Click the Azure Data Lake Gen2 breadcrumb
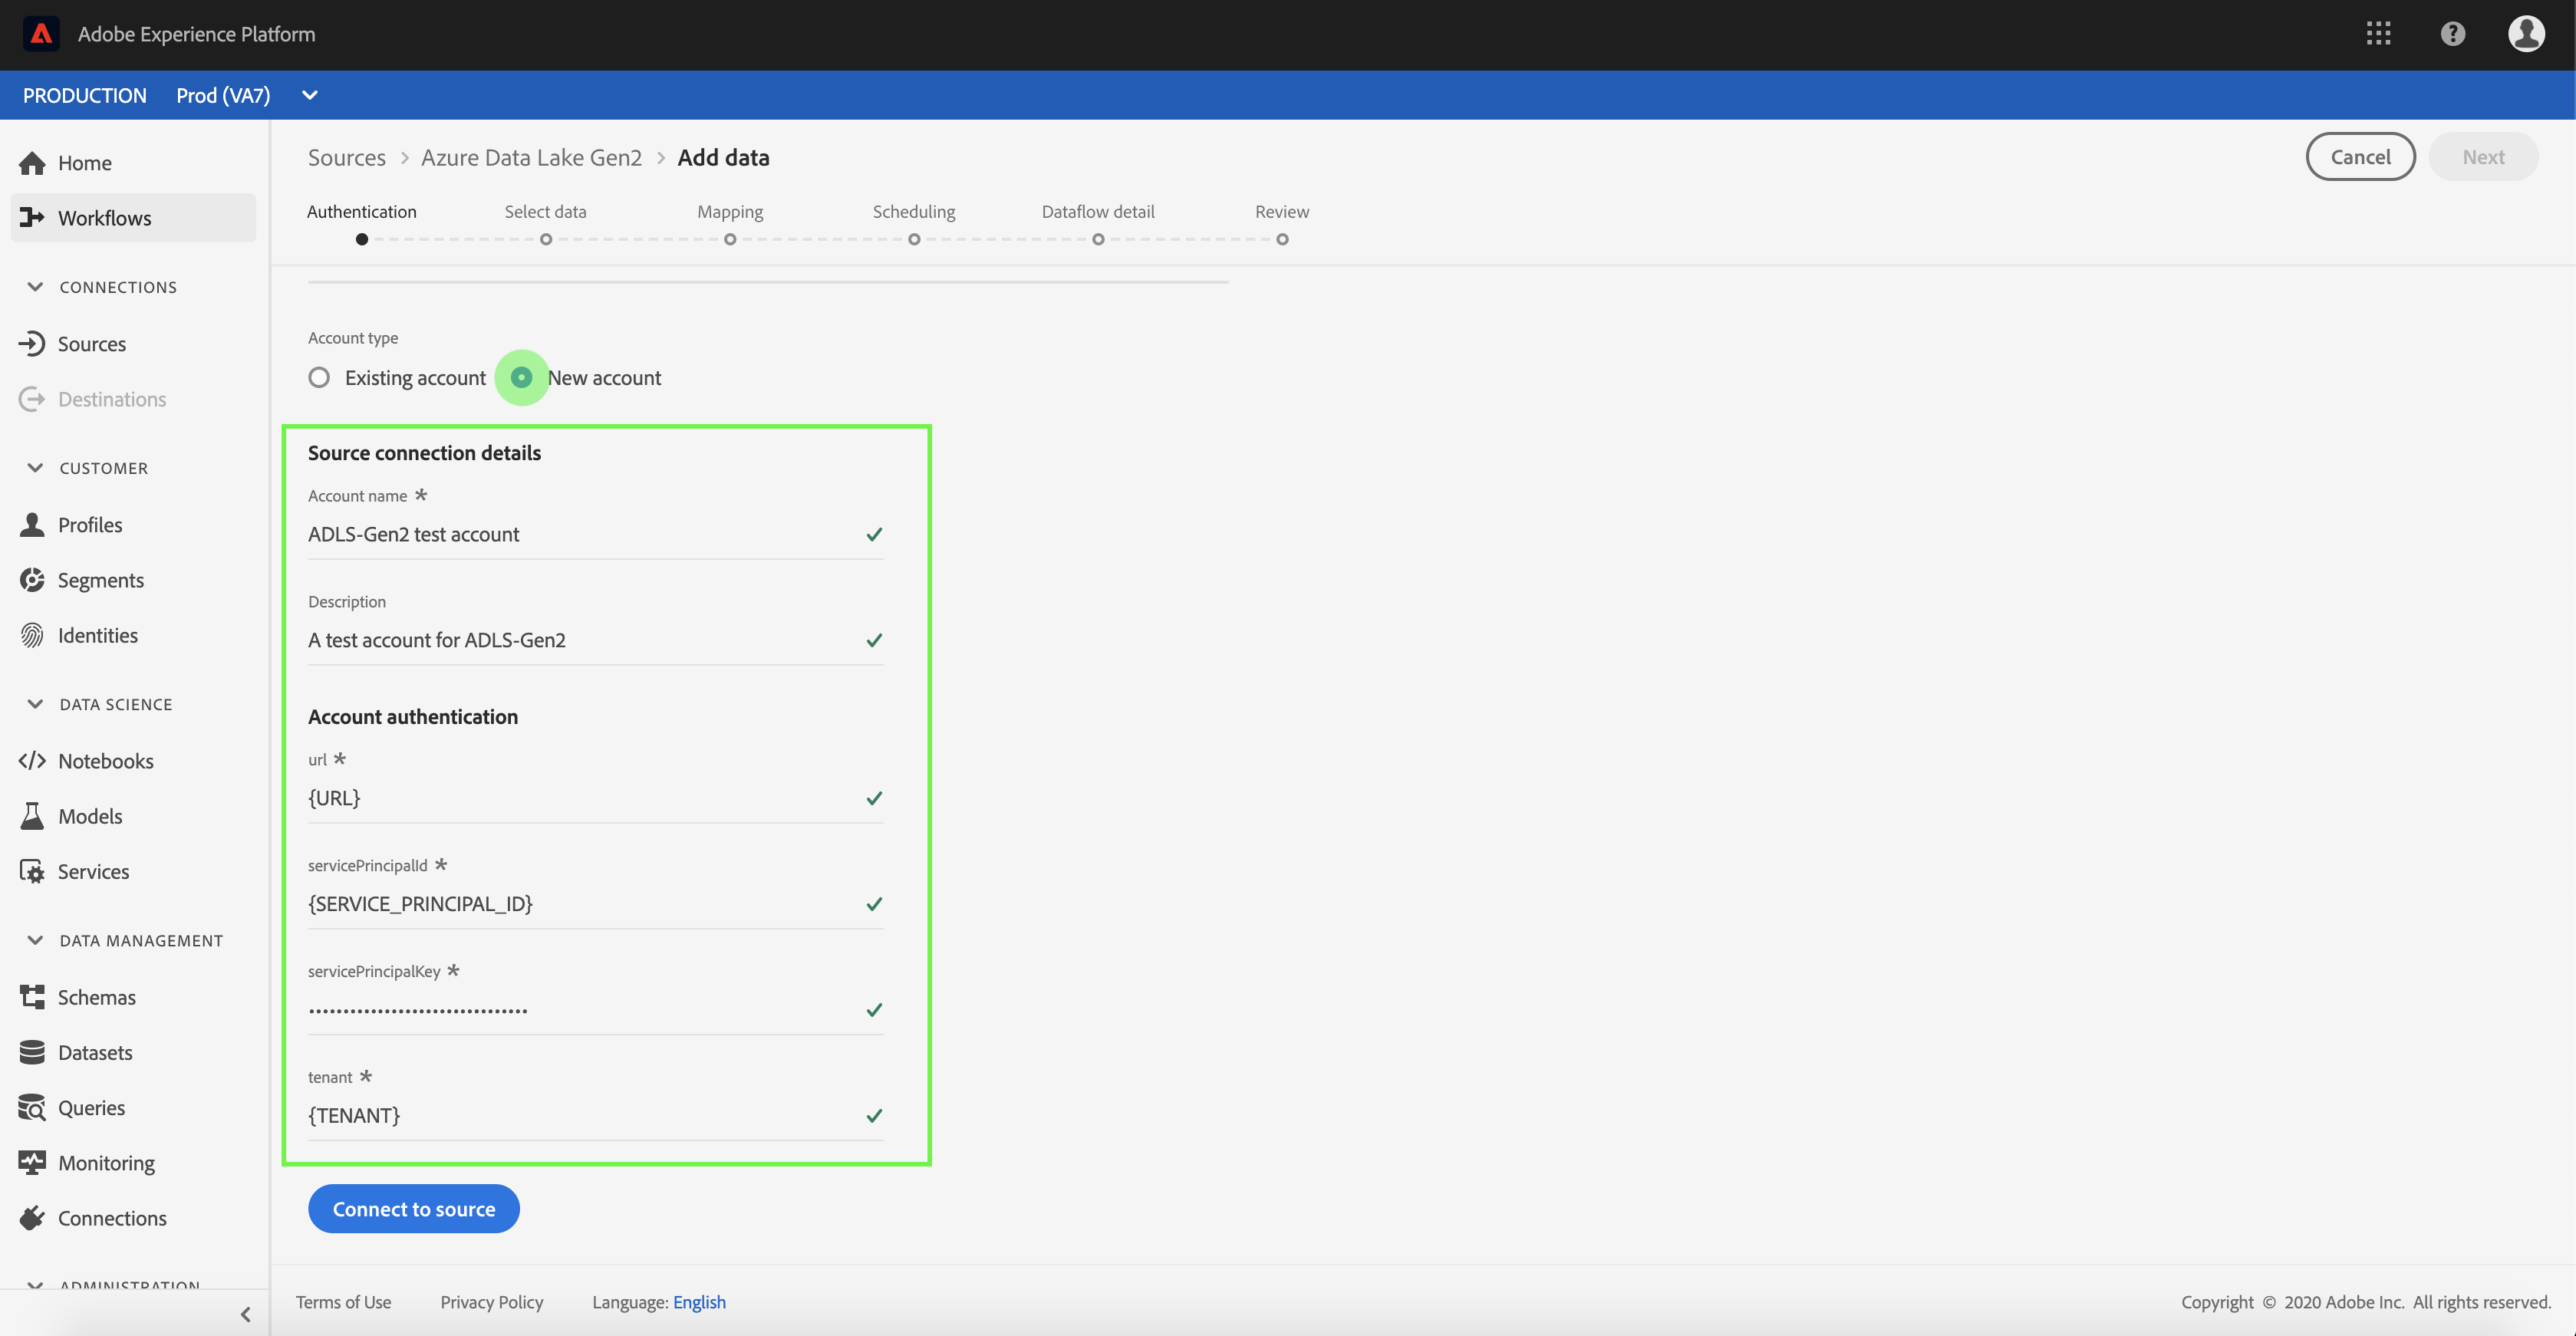This screenshot has width=2576, height=1336. [x=531, y=158]
